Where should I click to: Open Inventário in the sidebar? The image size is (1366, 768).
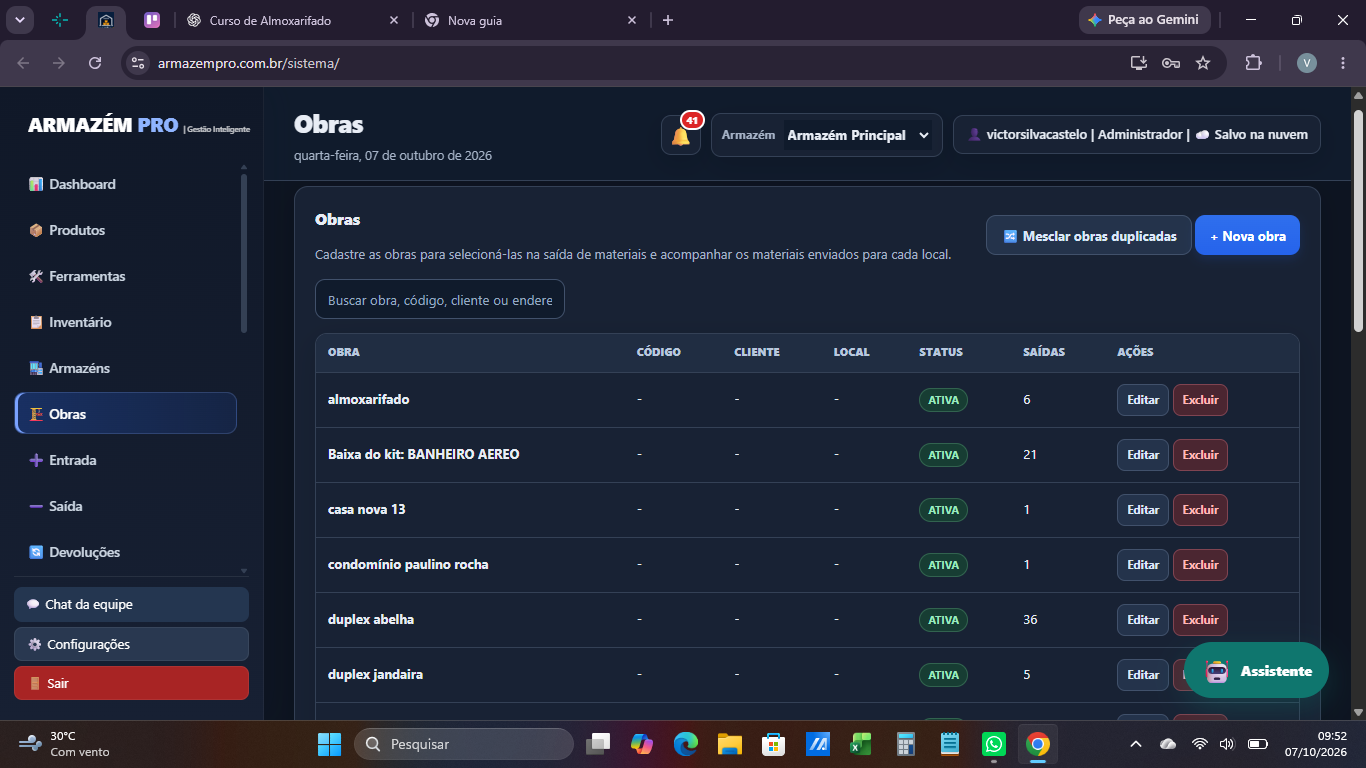[126, 322]
